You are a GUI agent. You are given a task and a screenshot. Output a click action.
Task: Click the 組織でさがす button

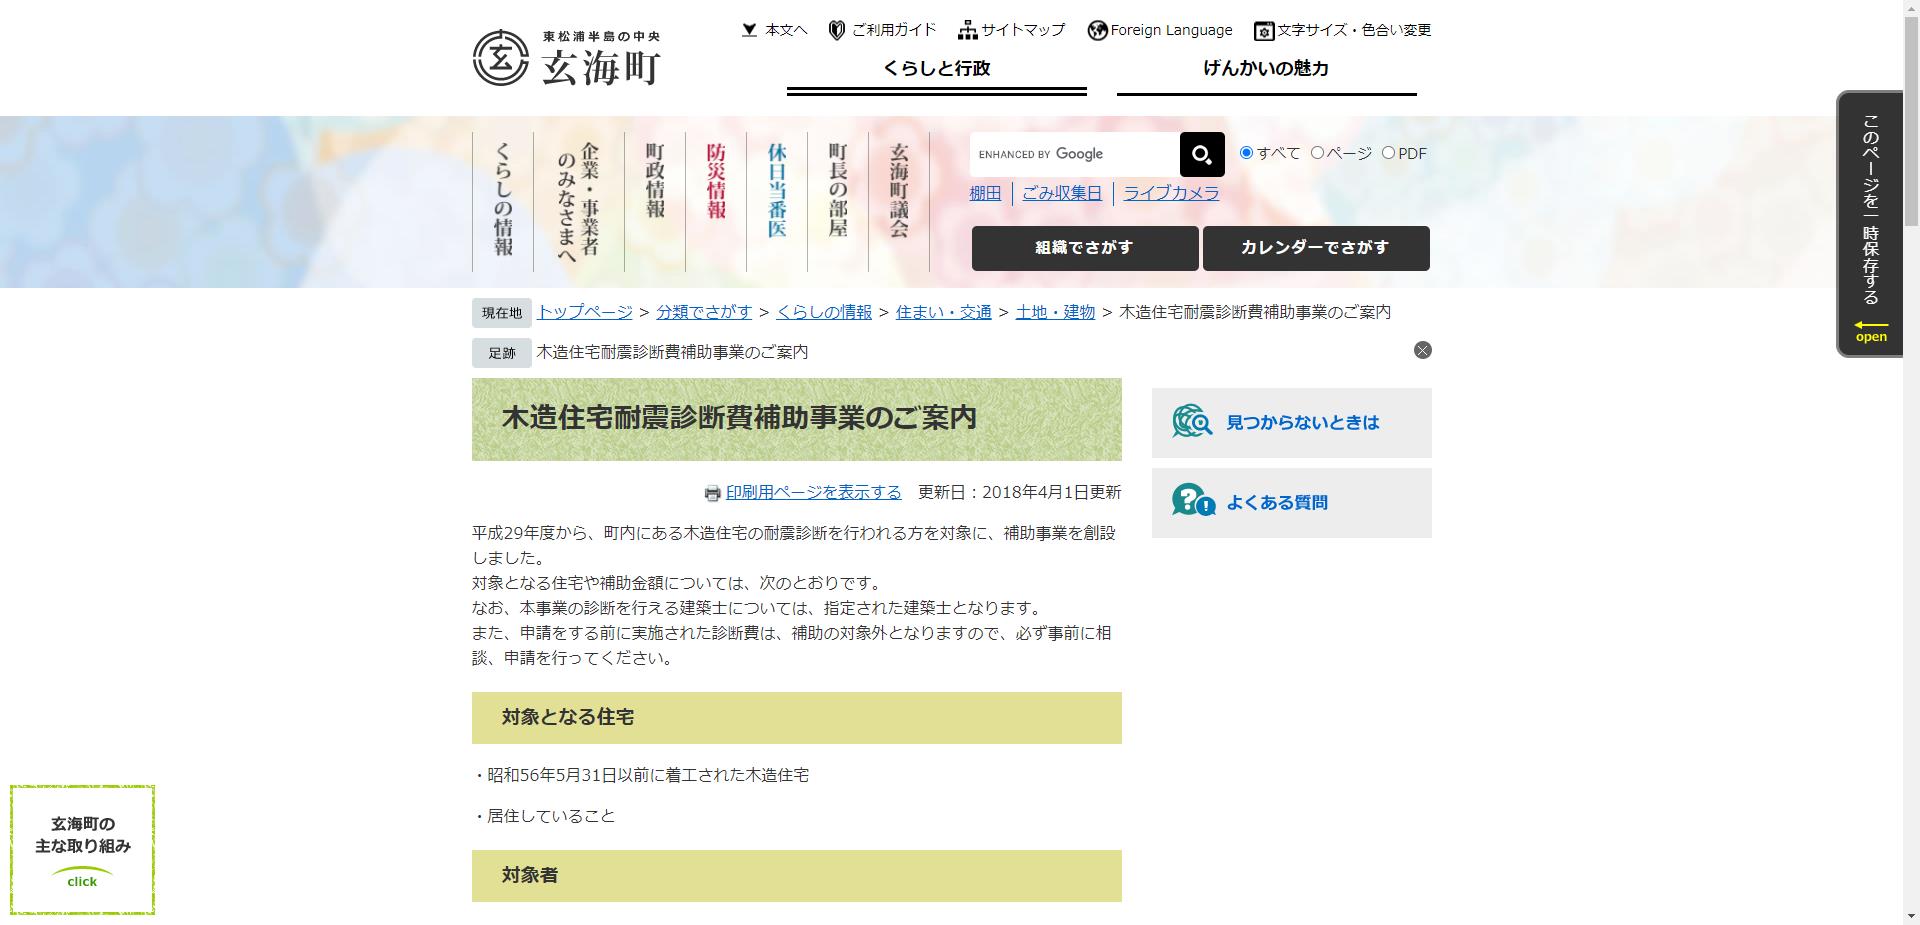click(1084, 248)
